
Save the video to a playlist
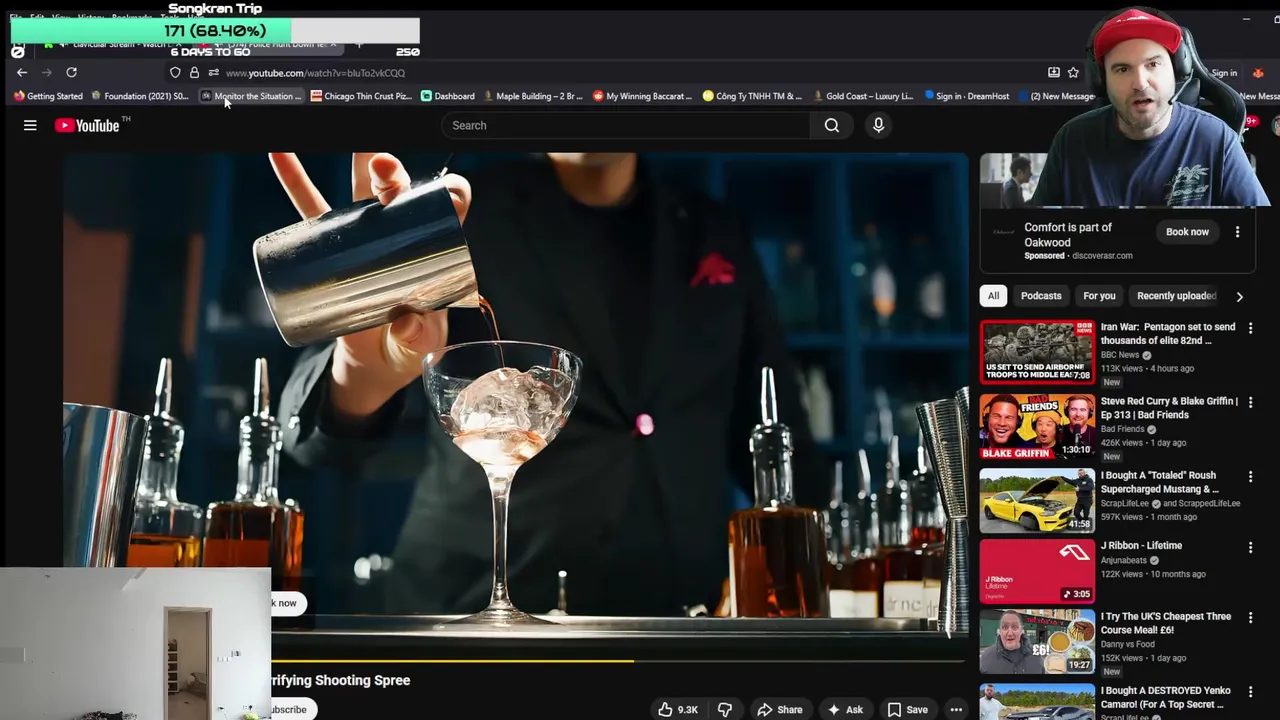click(x=908, y=709)
